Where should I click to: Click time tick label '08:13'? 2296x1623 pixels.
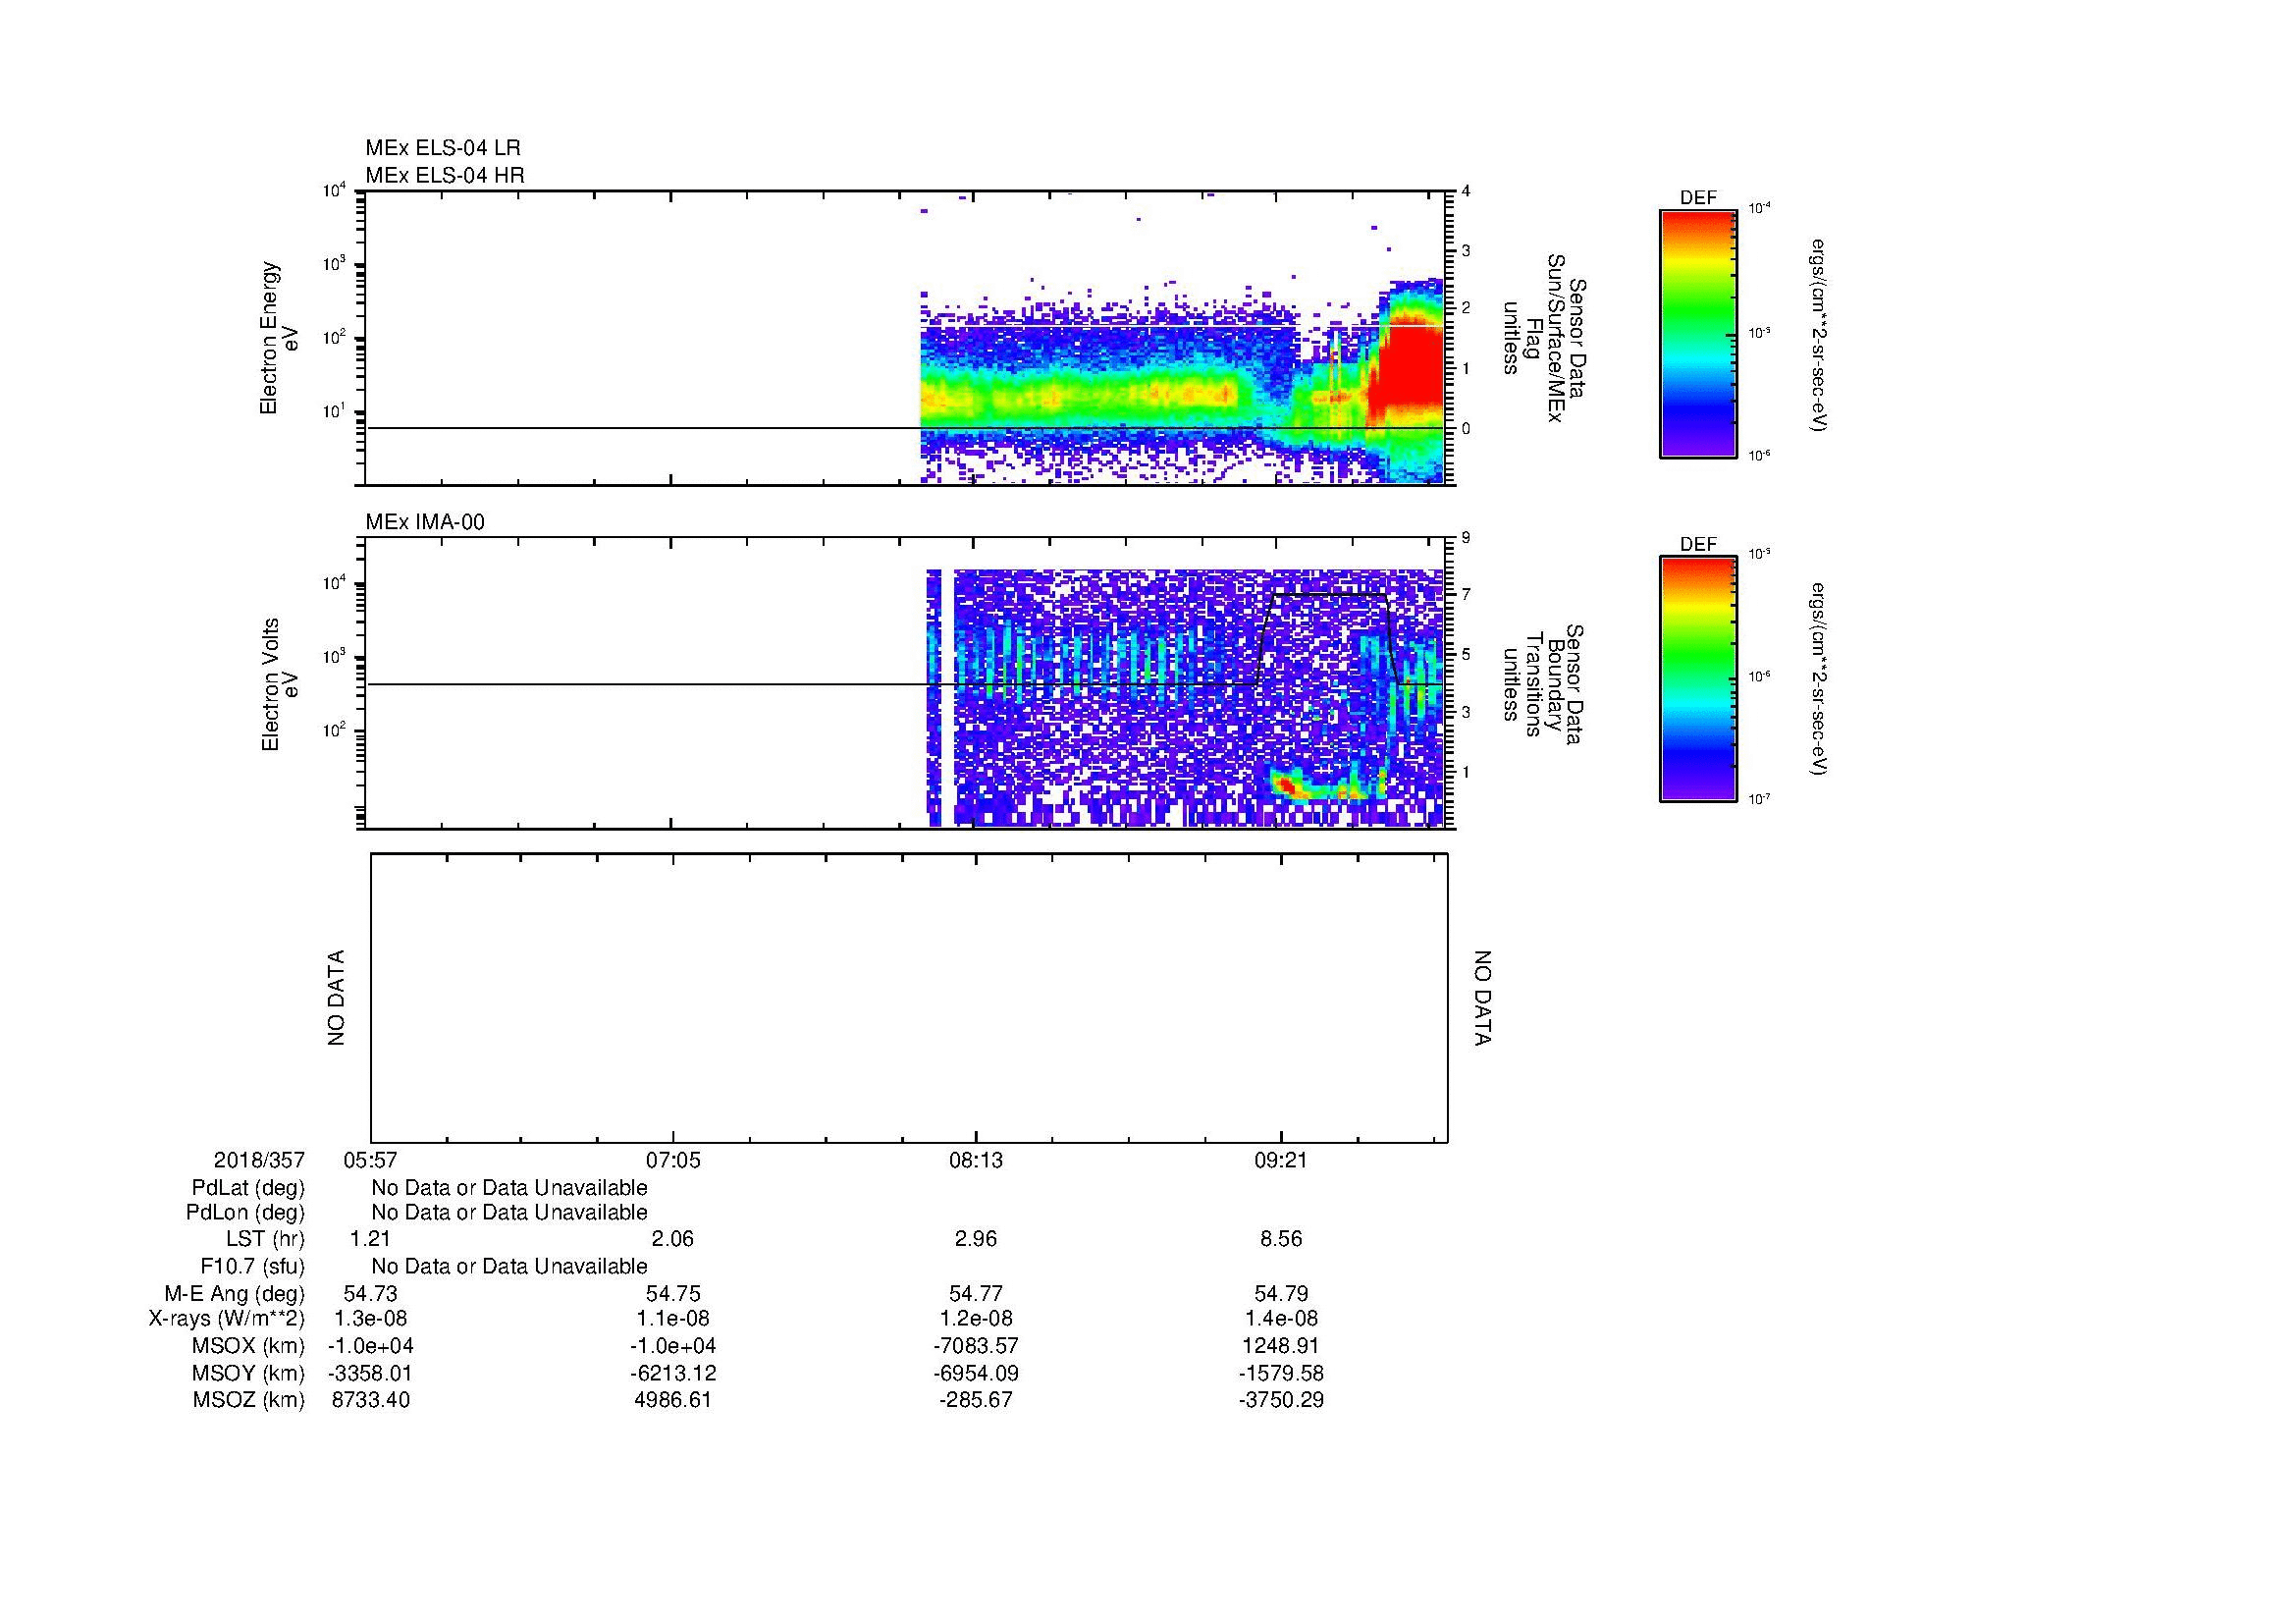976,1160
